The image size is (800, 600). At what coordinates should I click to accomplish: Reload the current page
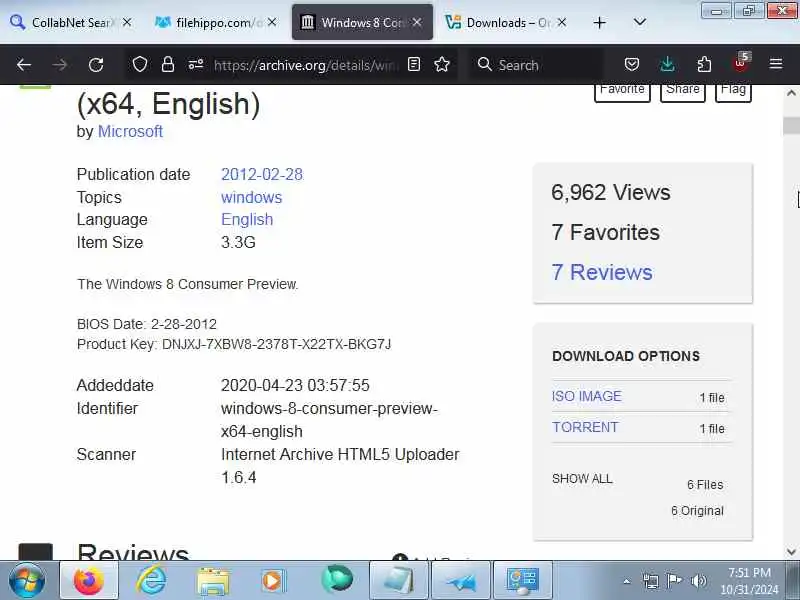96,65
